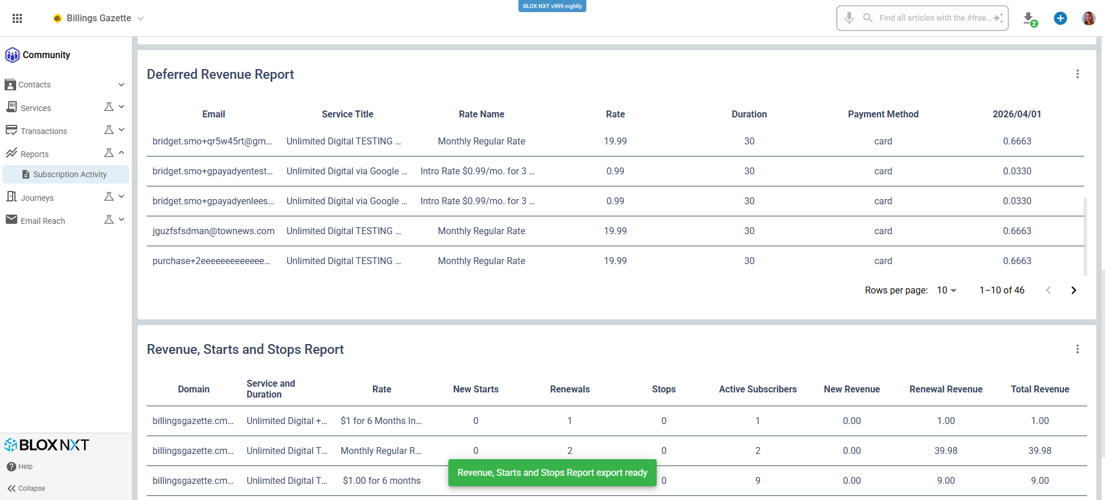Click the beta flask icon beside Email Reach
Image resolution: width=1105 pixels, height=500 pixels.
(109, 220)
